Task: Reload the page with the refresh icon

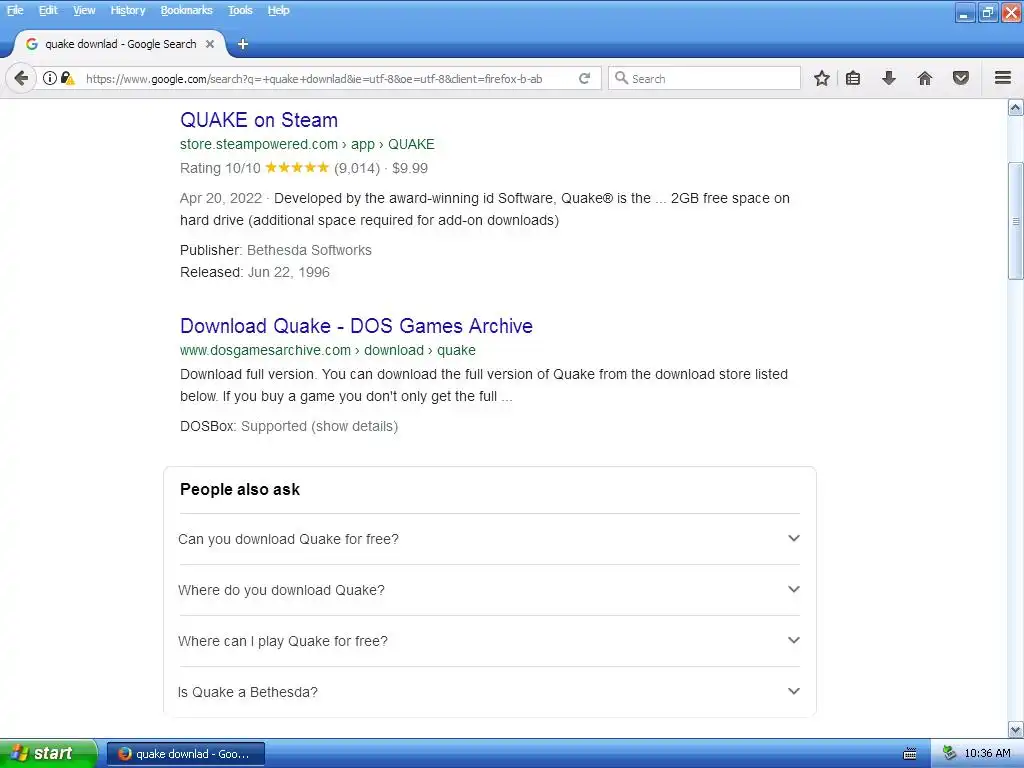Action: 584,78
